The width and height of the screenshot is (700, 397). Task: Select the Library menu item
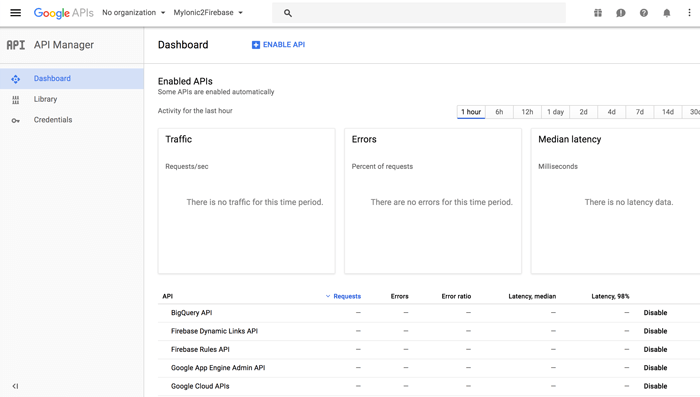pos(72,99)
